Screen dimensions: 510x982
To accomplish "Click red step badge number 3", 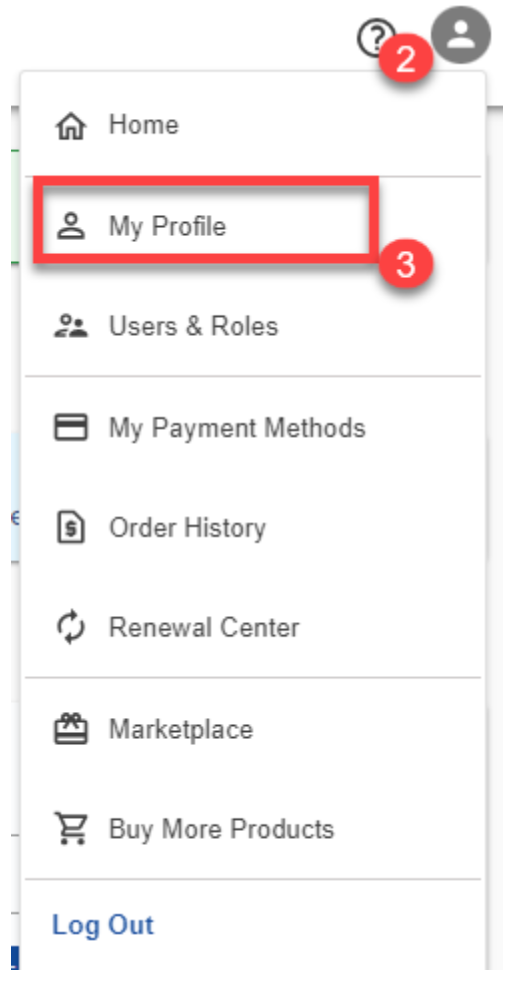I will [406, 265].
